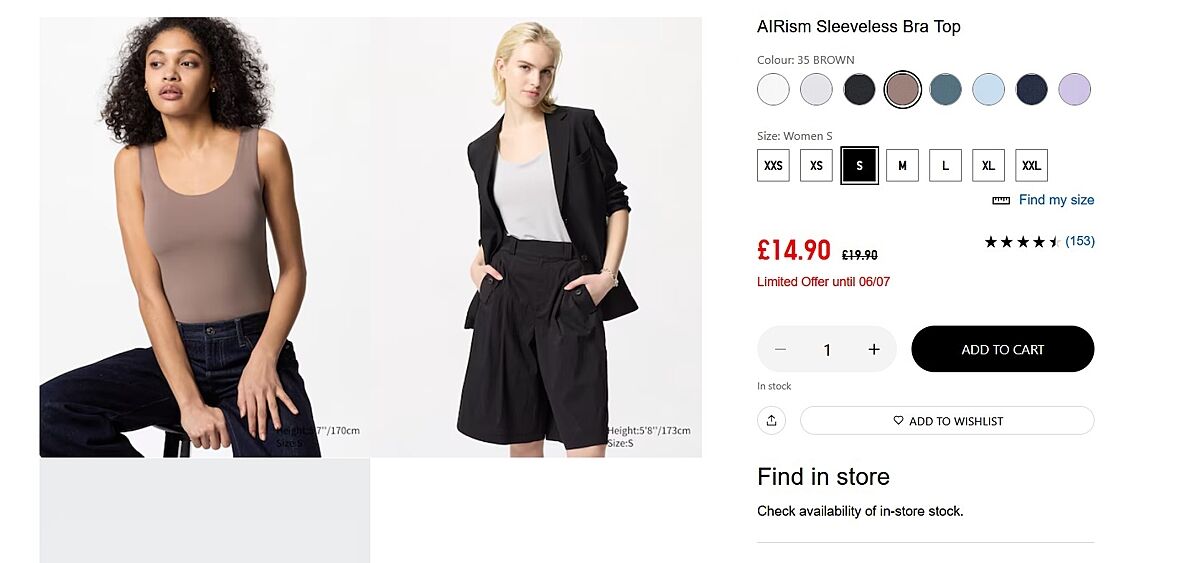Screen dimensions: 1200x563
Task: Add item to wishlist
Action: (947, 421)
